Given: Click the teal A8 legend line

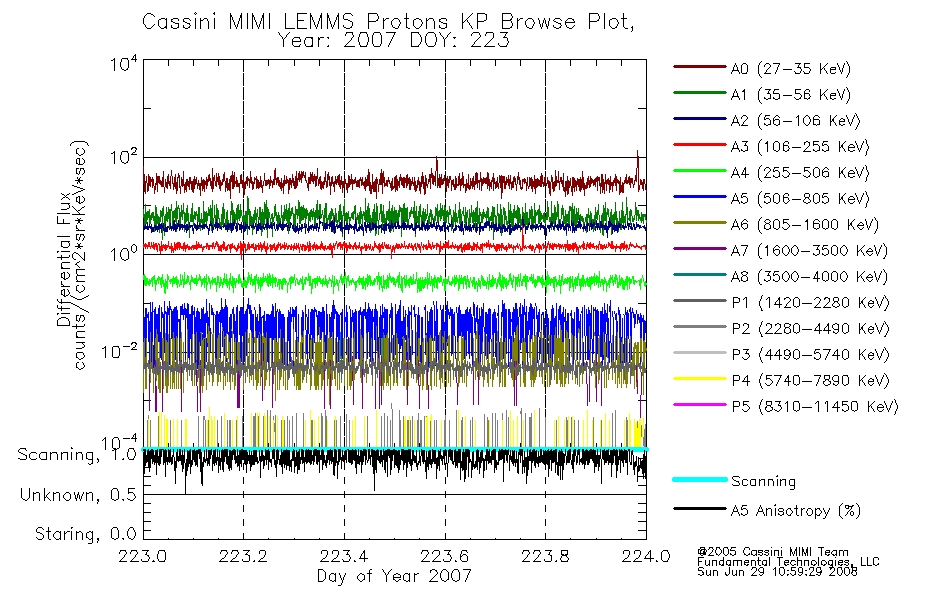Looking at the screenshot, I should pos(700,275).
